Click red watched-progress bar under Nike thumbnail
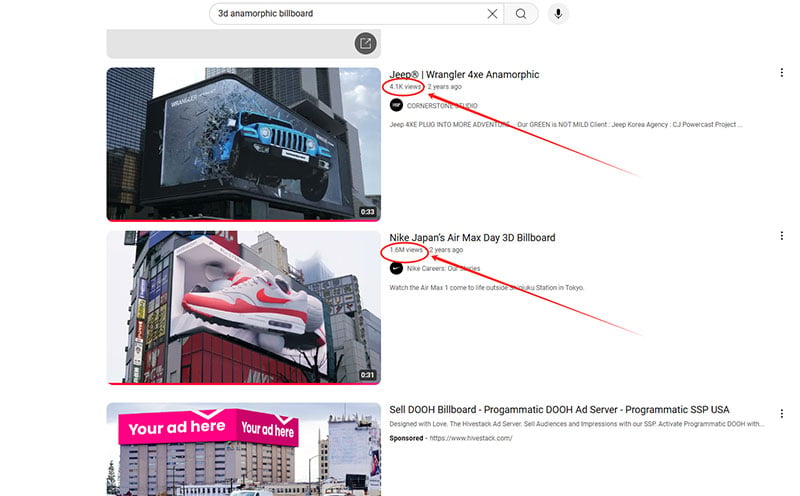This screenshot has width=800, height=496. coord(243,384)
